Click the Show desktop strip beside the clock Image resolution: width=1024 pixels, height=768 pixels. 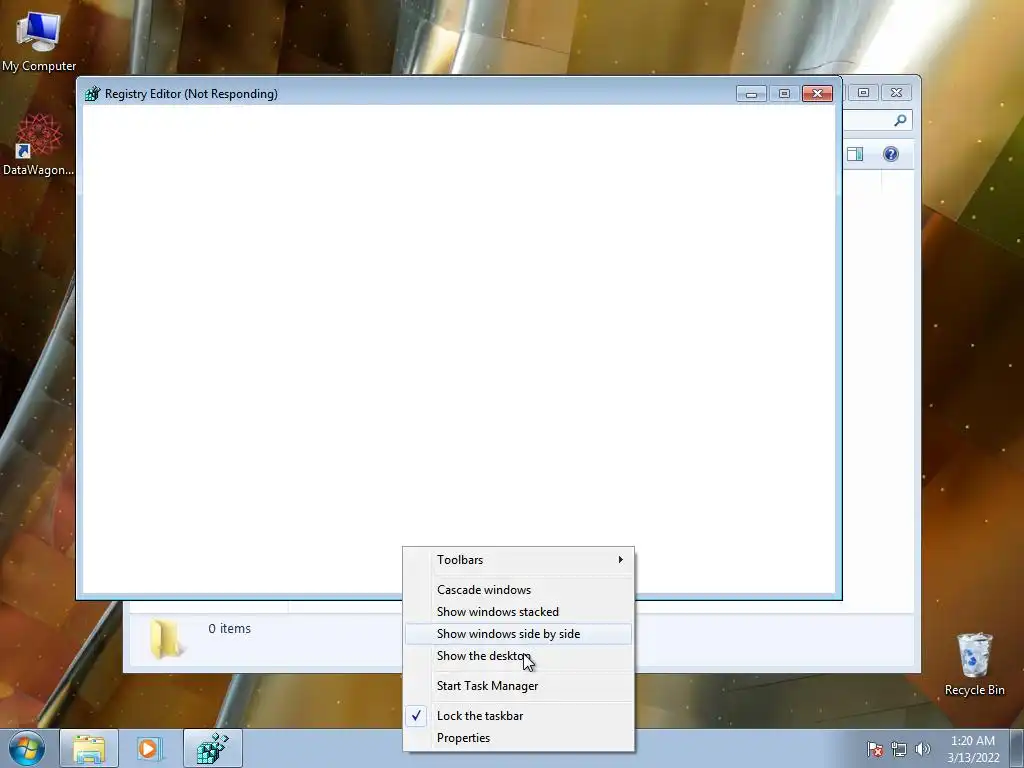pyautogui.click(x=1017, y=748)
